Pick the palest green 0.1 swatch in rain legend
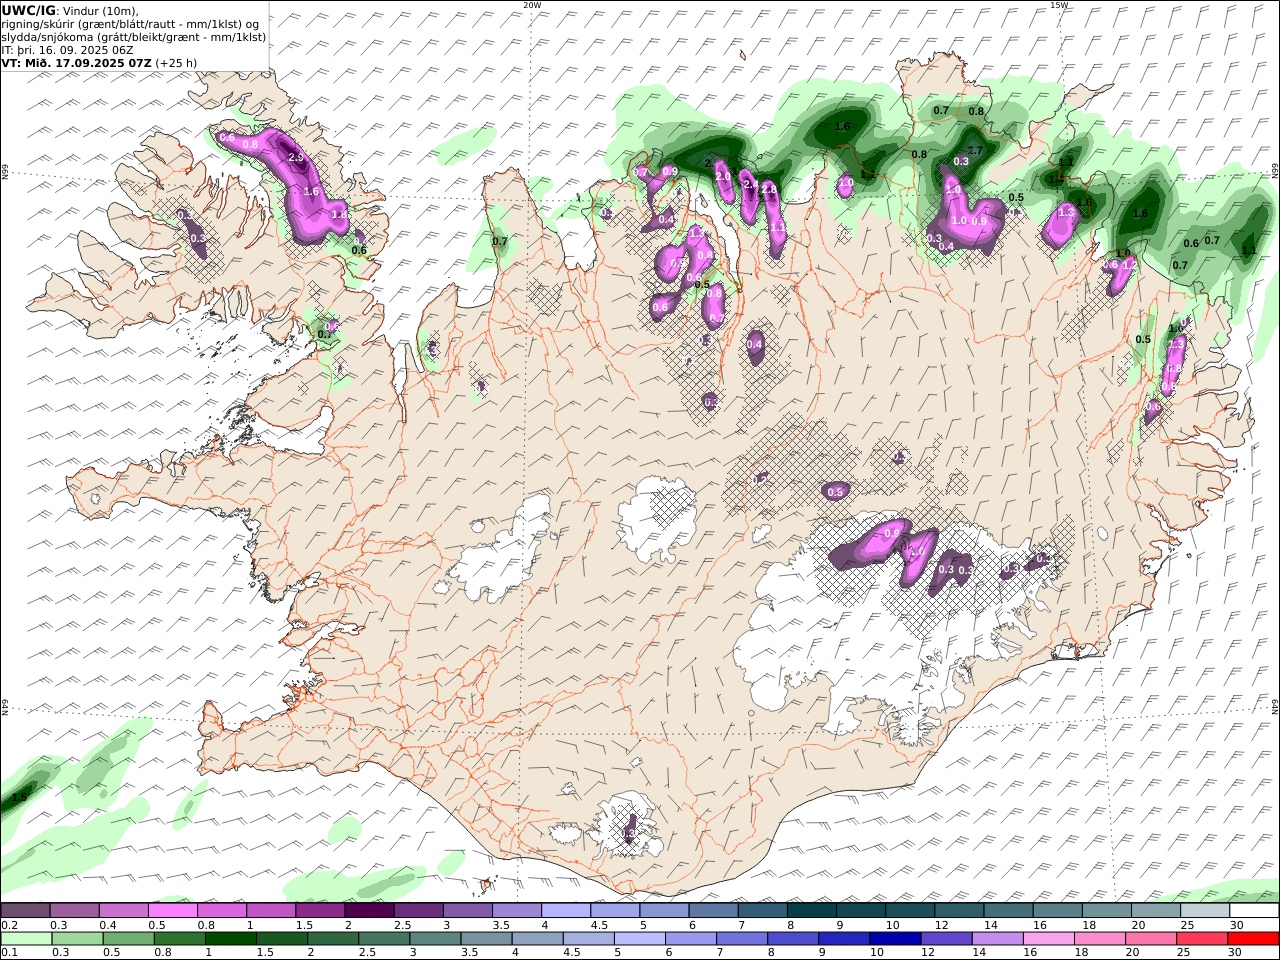The width and height of the screenshot is (1280, 960). click(x=26, y=939)
